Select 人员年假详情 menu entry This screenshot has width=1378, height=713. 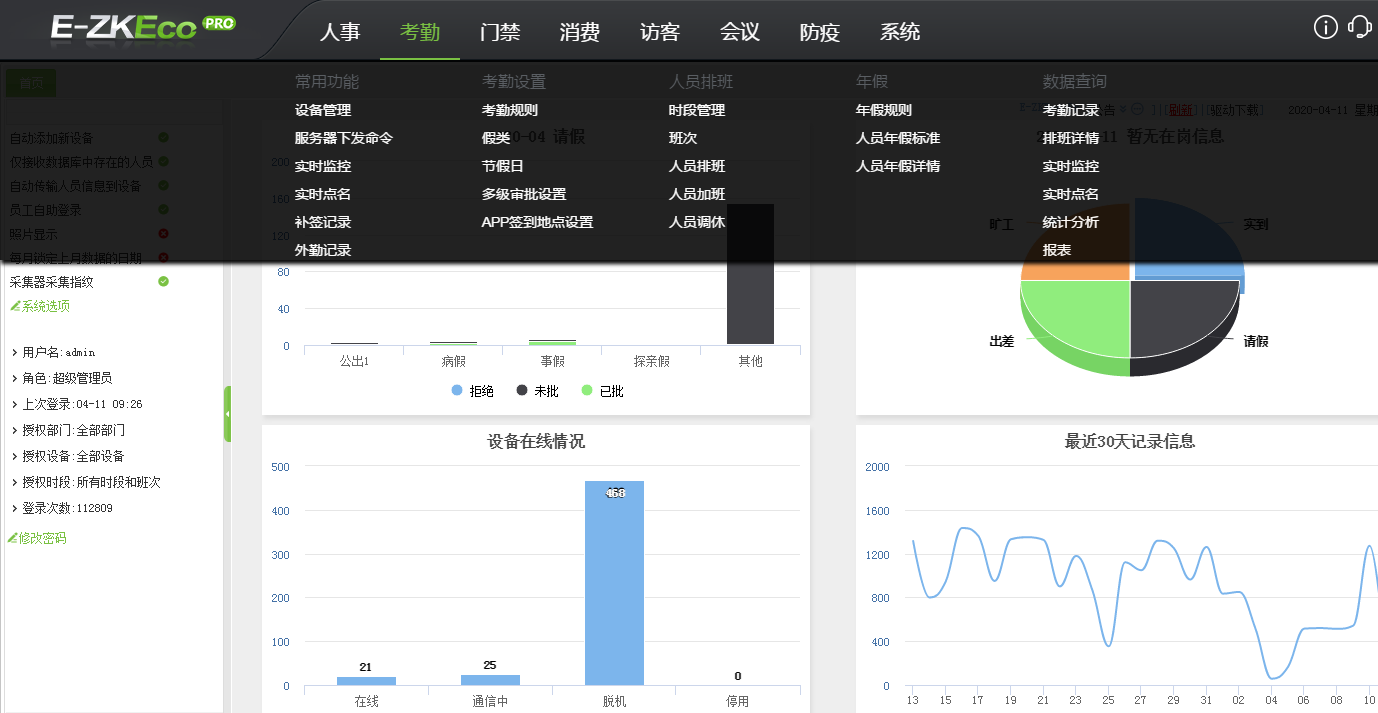point(898,166)
